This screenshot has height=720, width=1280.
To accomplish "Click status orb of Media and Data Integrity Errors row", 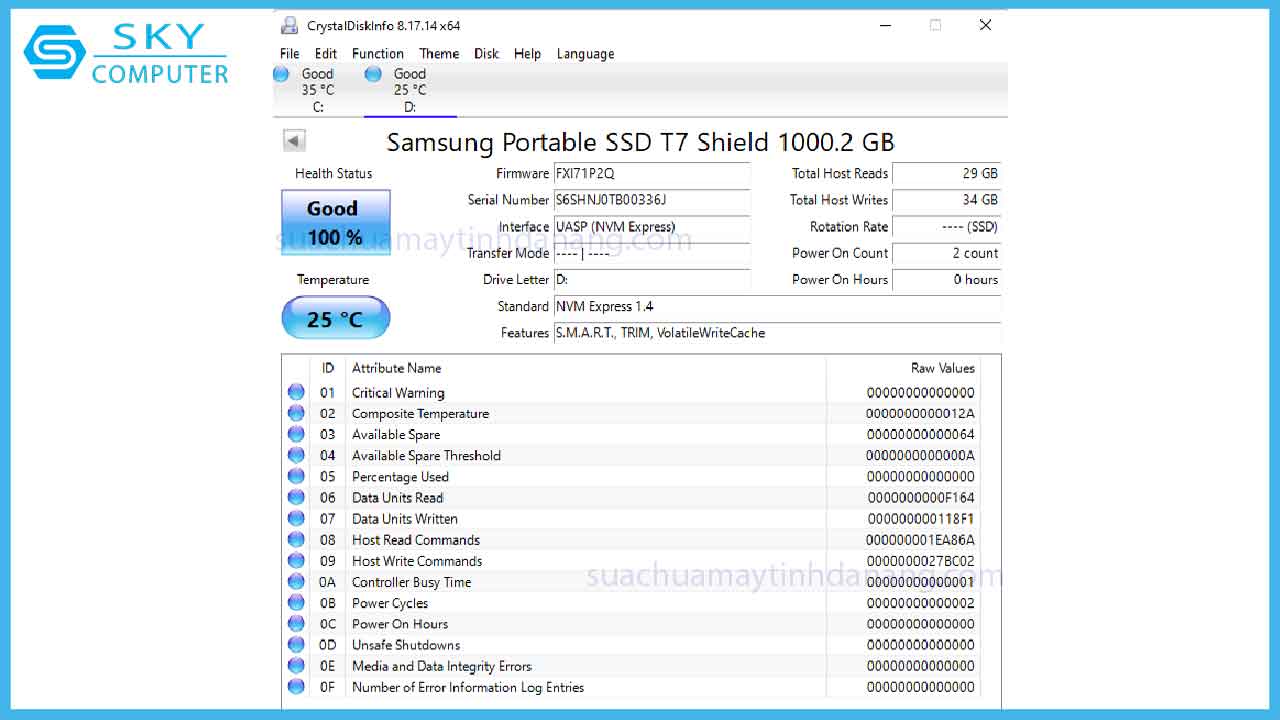I will click(296, 665).
